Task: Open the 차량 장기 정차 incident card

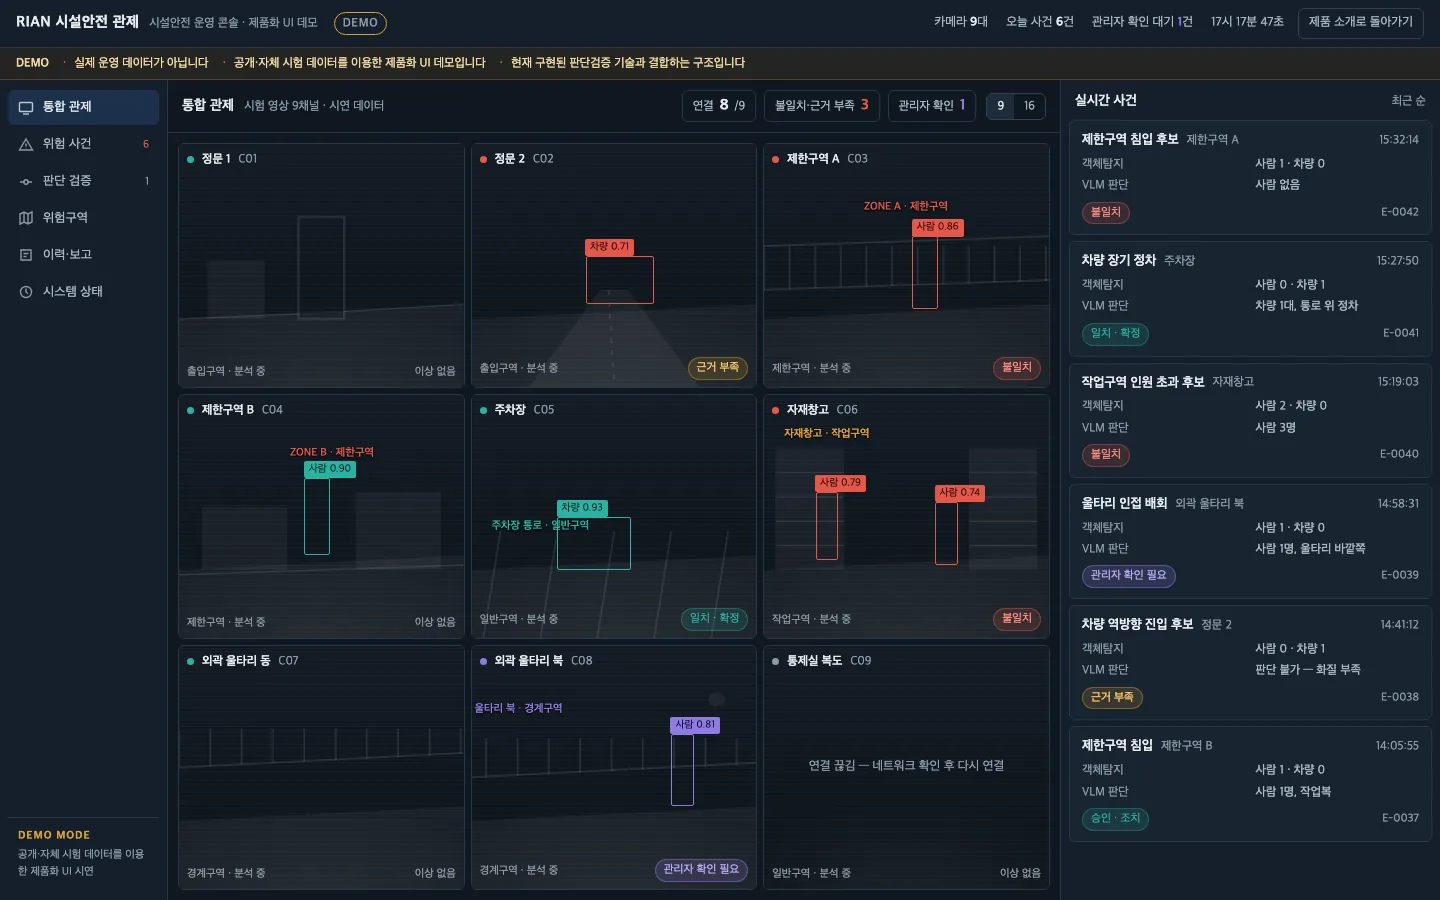Action: [x=1250, y=297]
